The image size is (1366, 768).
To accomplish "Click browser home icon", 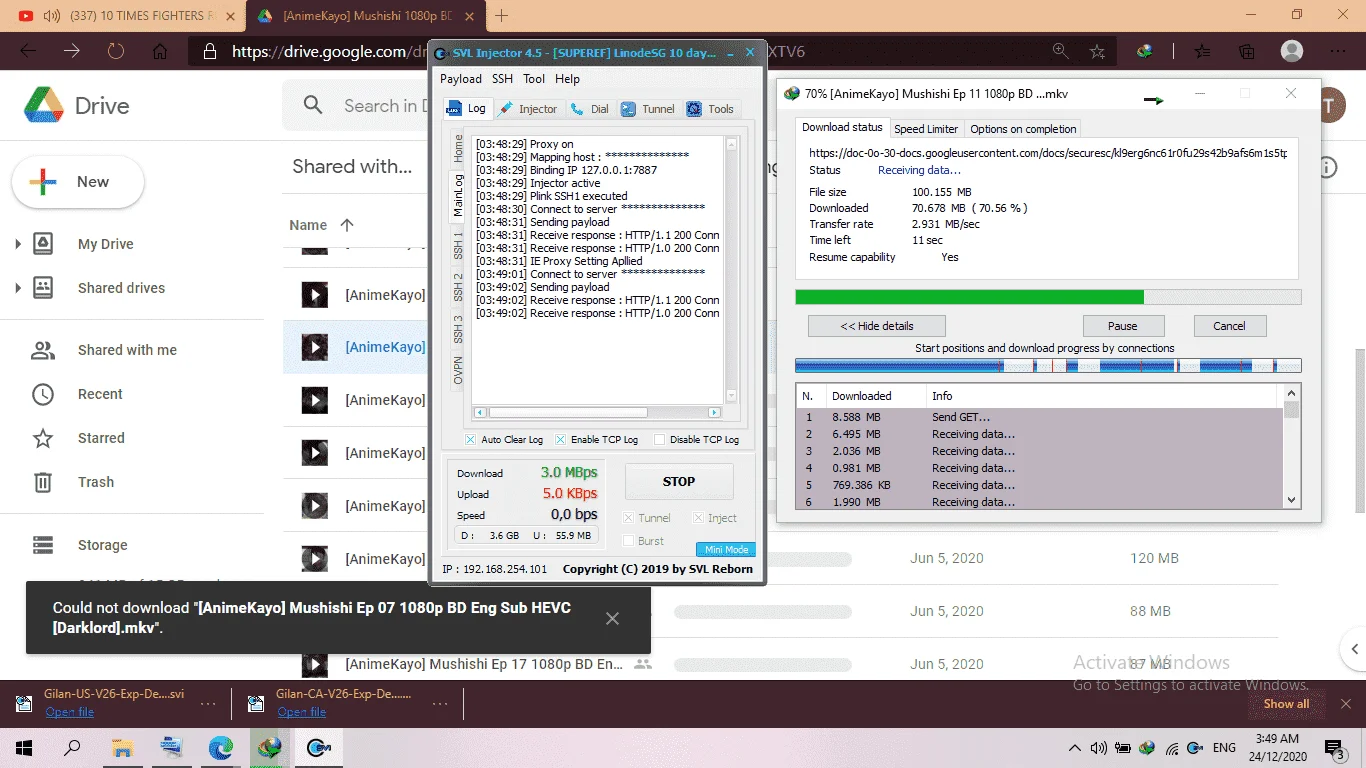I will (160, 51).
